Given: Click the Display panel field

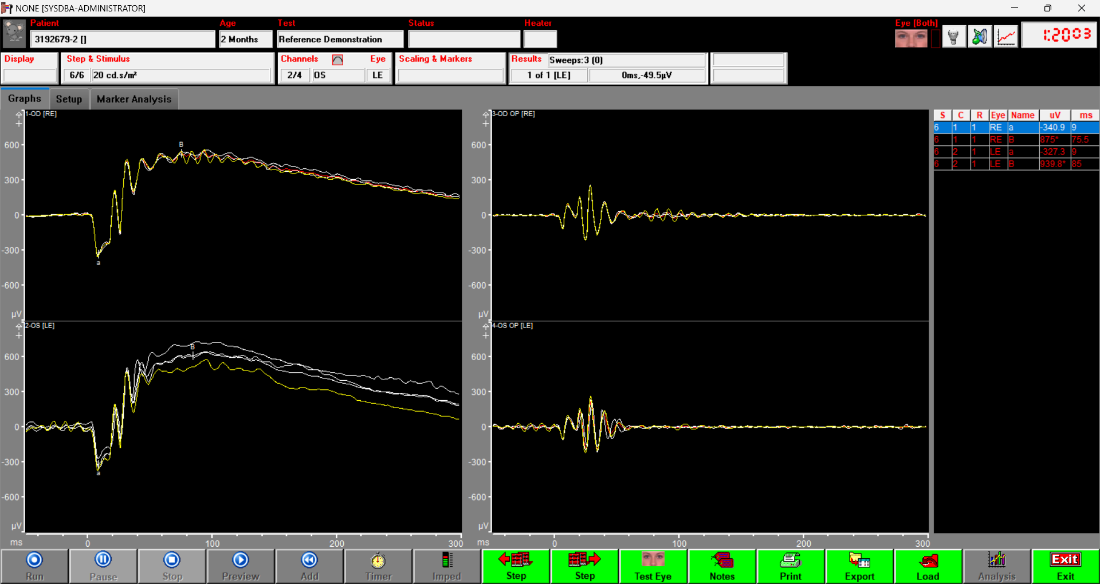Looking at the screenshot, I should click(x=30, y=76).
